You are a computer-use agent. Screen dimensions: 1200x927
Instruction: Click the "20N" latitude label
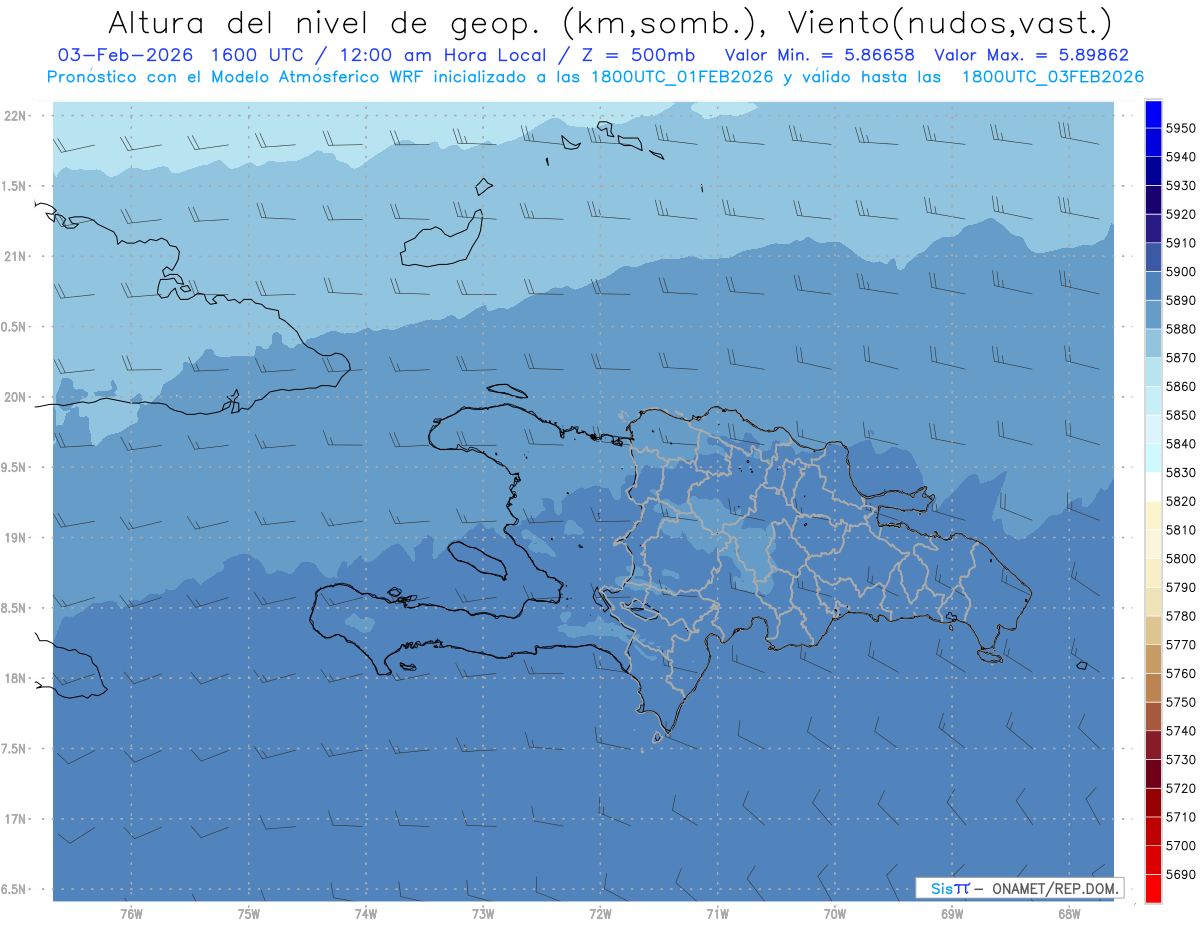point(16,397)
